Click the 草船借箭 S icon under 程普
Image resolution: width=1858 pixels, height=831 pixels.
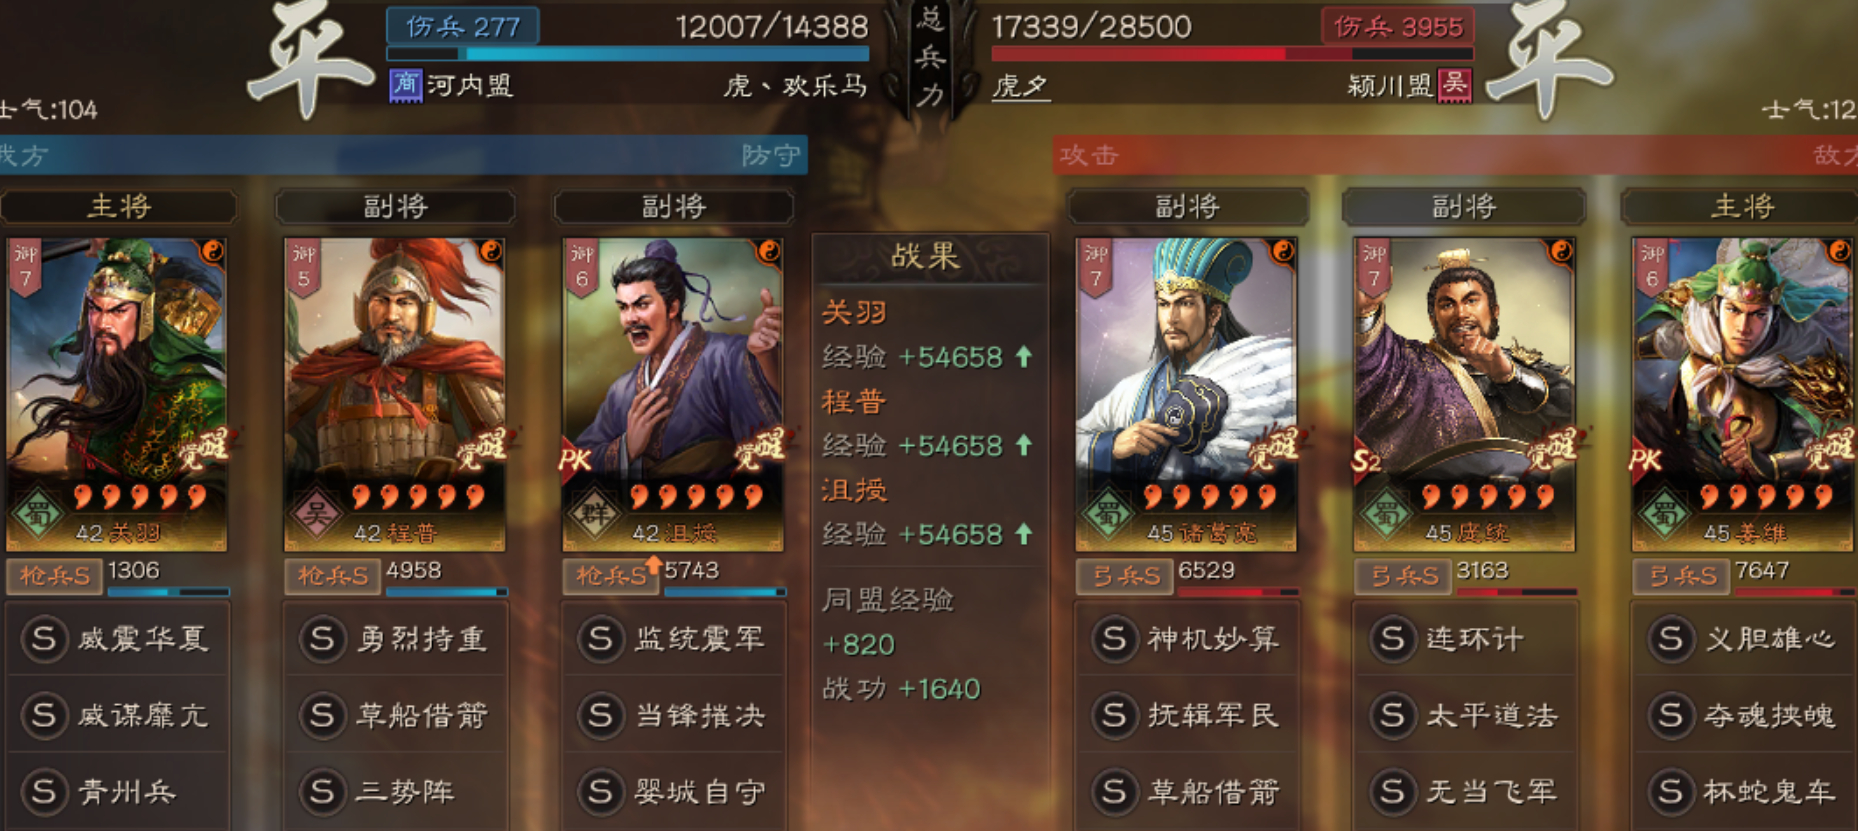(x=321, y=715)
